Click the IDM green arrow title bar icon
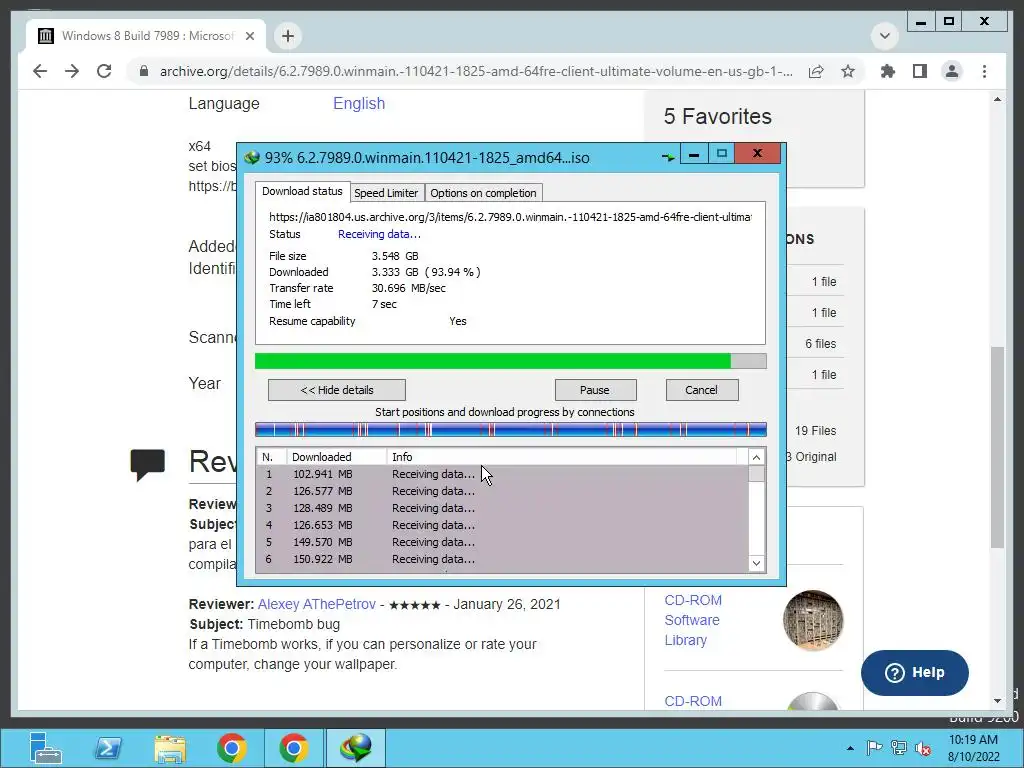 pyautogui.click(x=667, y=157)
